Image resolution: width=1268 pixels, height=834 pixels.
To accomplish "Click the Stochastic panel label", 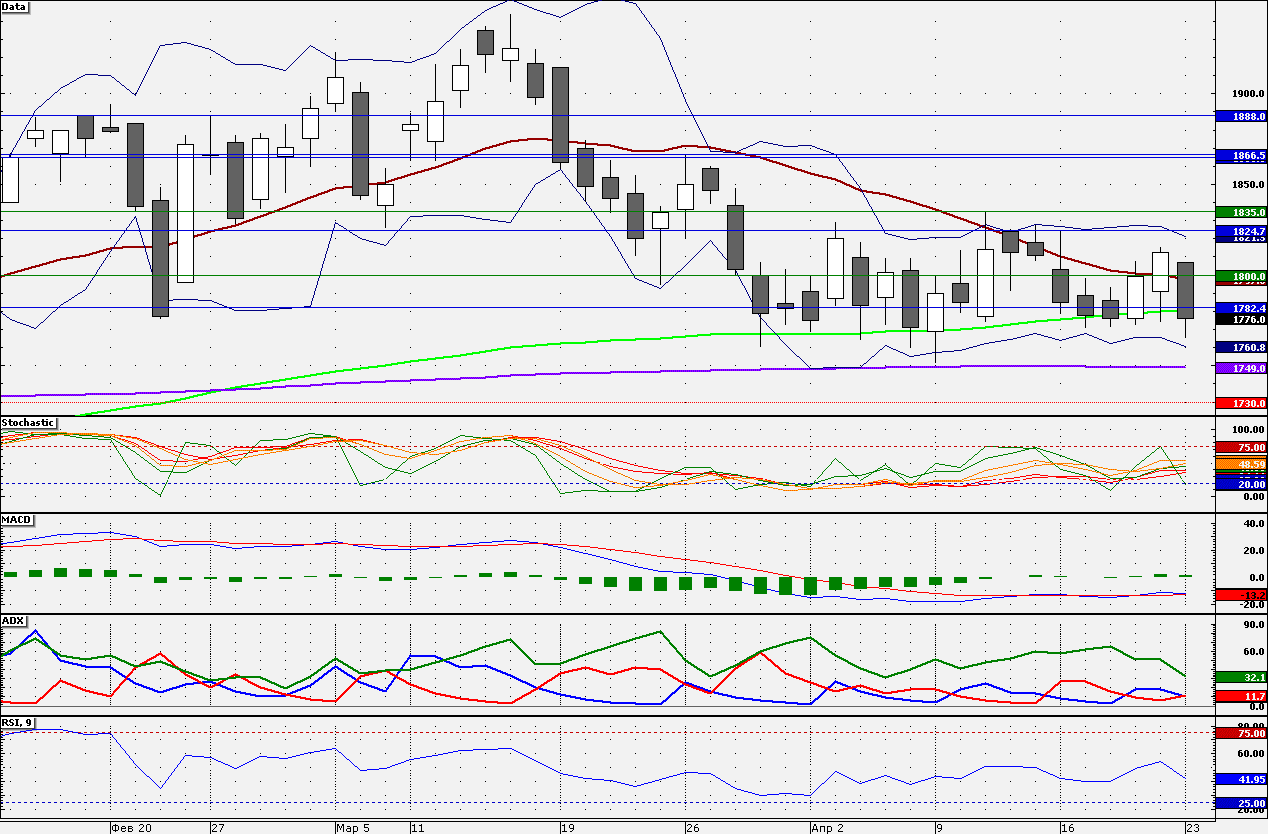I will (x=28, y=422).
